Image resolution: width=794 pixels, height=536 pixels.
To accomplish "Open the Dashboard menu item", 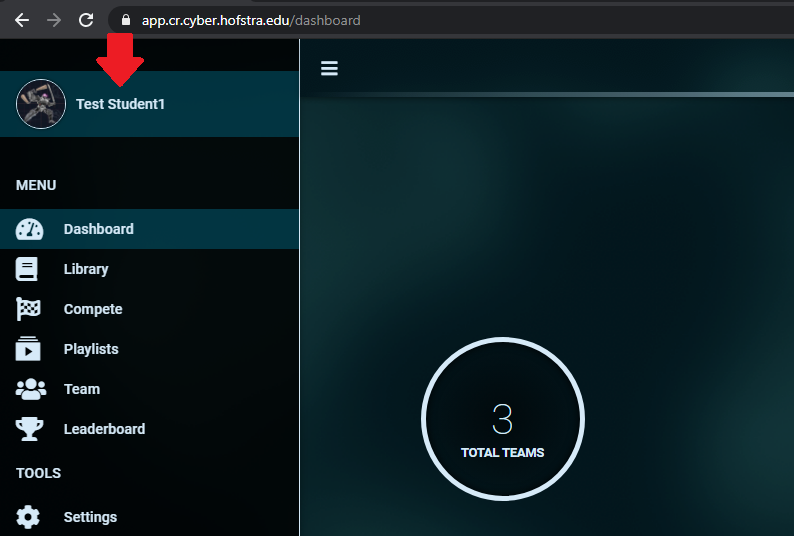I will (x=98, y=229).
